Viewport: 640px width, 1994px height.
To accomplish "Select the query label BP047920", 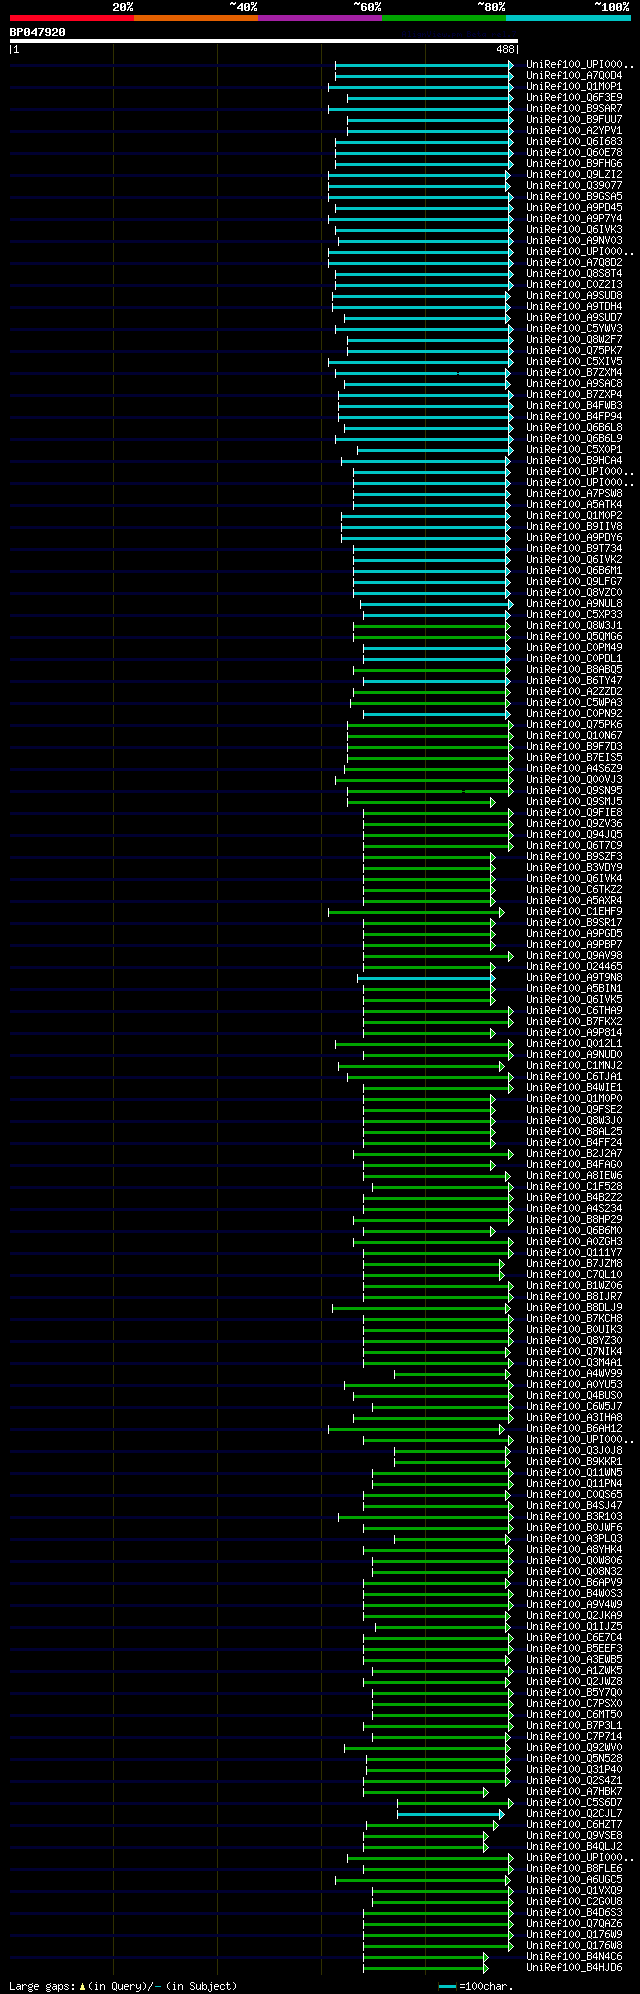I will coord(38,32).
